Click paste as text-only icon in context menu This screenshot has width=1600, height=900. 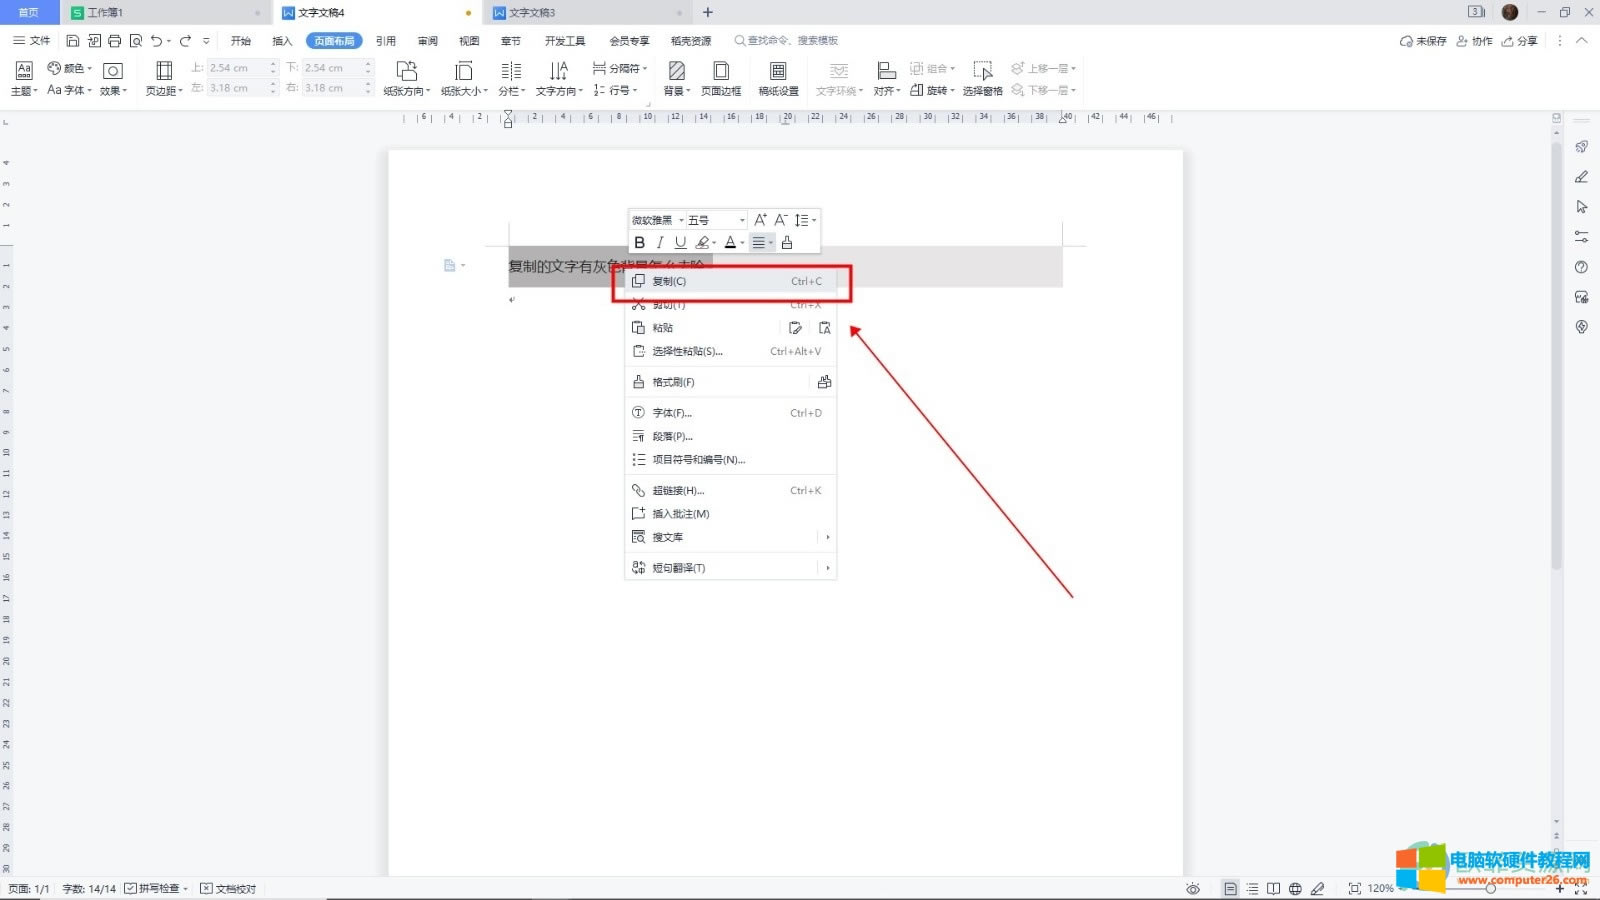[x=824, y=328]
